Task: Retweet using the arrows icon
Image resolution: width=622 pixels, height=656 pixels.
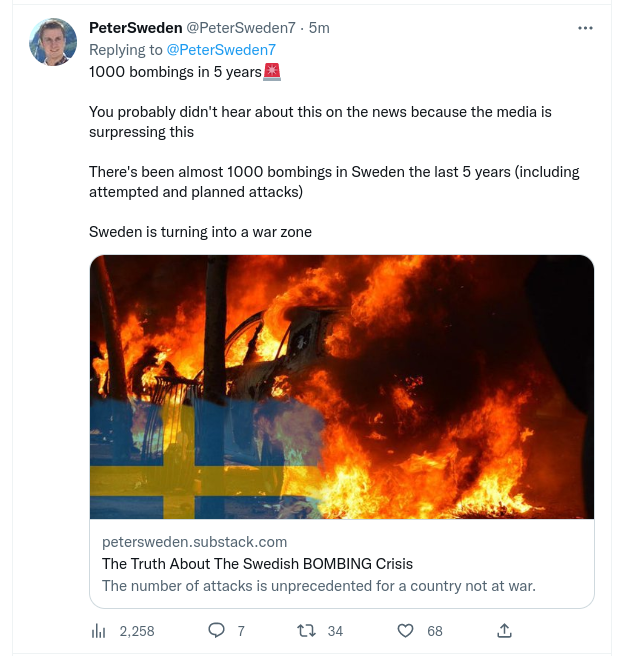Action: 307,631
